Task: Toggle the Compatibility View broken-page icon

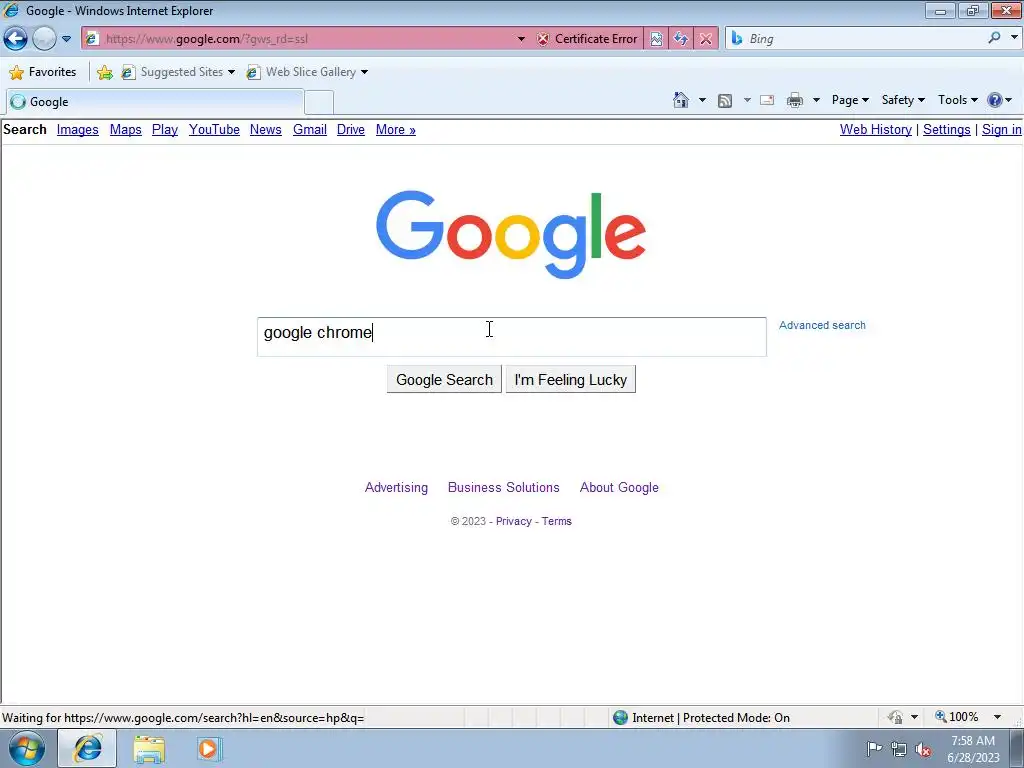Action: point(656,39)
